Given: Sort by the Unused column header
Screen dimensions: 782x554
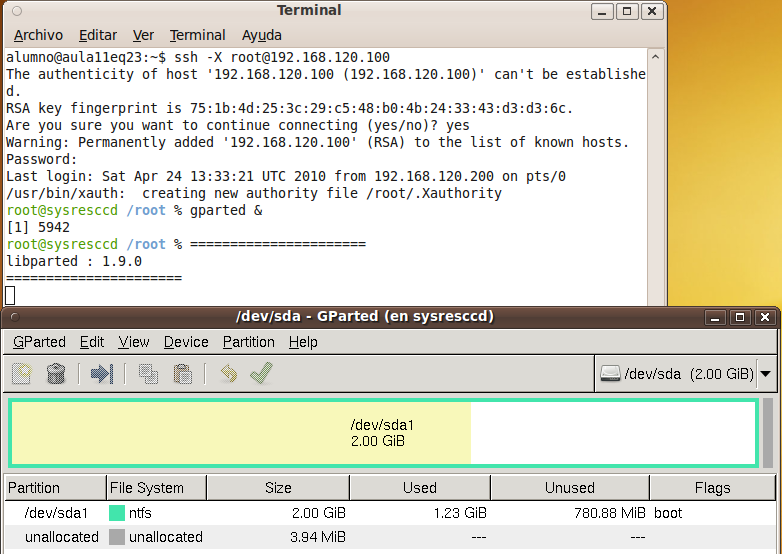Looking at the screenshot, I should pyautogui.click(x=570, y=488).
